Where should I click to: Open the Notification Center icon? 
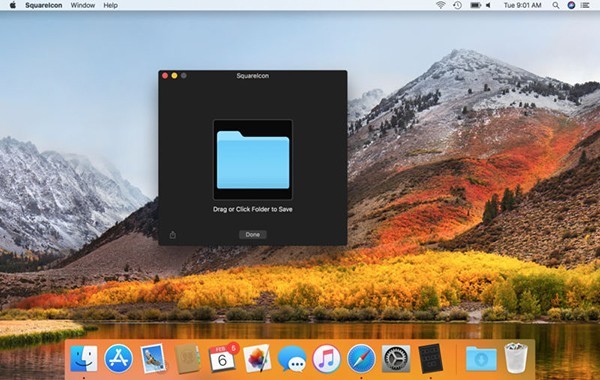tap(585, 5)
